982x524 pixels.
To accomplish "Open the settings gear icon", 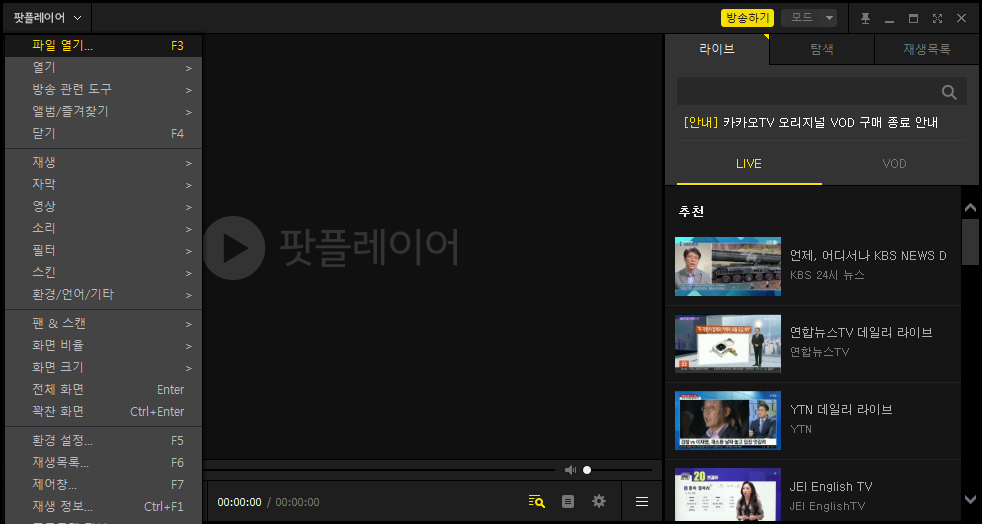I will (599, 501).
